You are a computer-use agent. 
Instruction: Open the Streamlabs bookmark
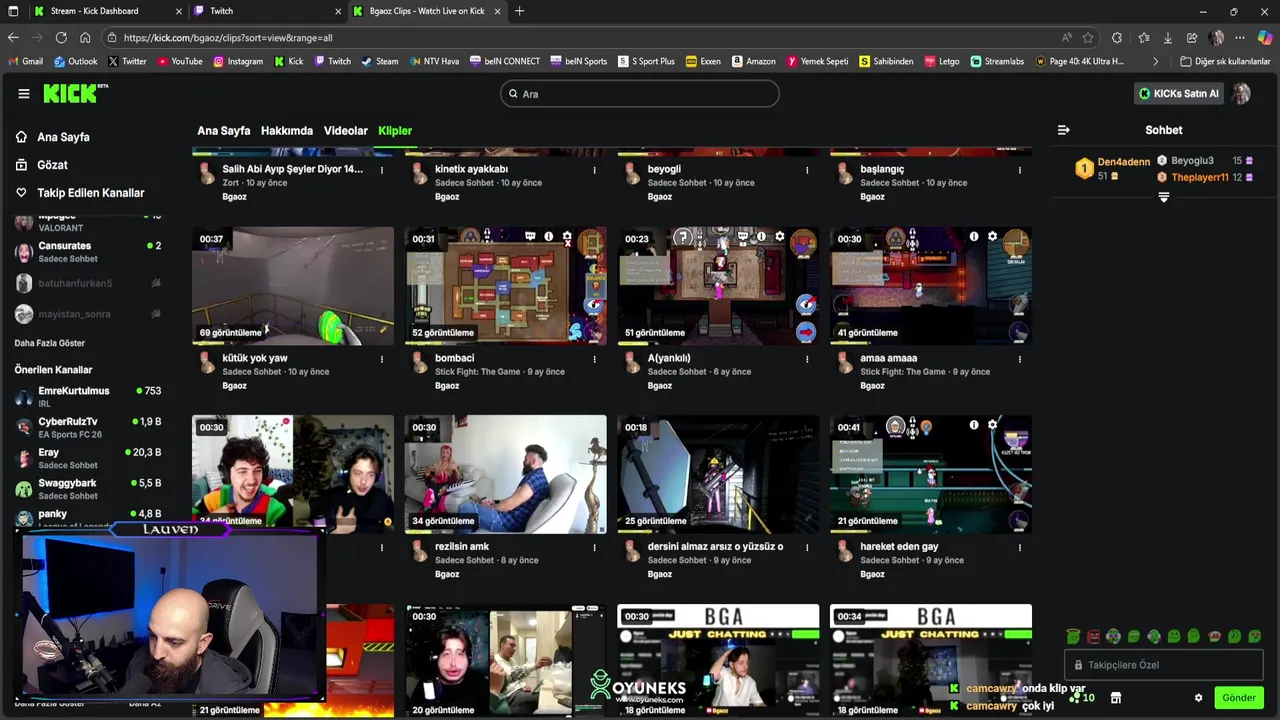pos(998,61)
